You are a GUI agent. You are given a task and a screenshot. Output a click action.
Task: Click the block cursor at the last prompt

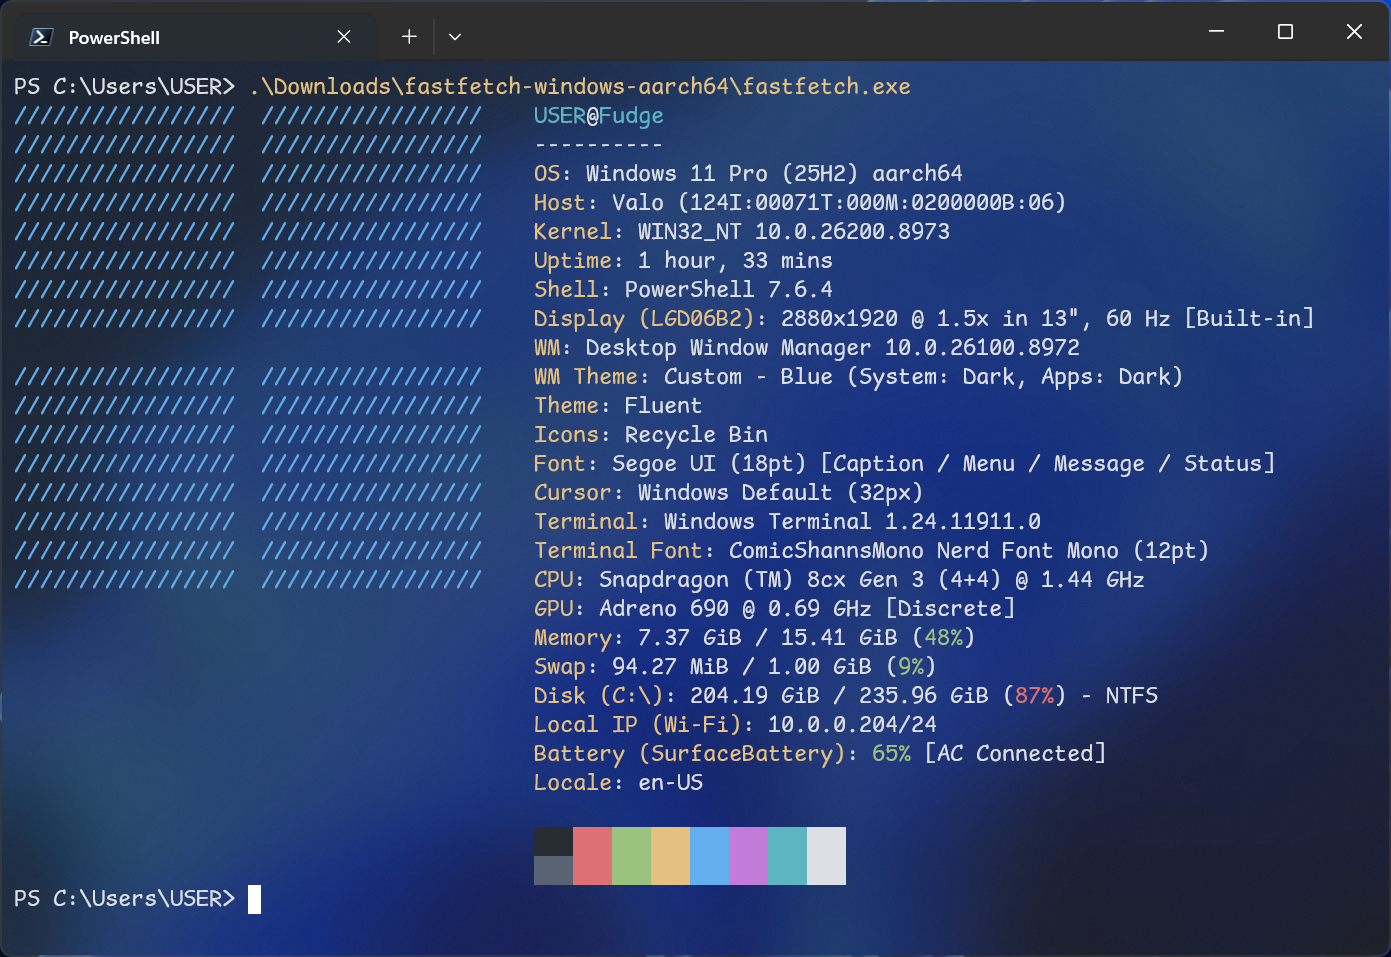254,899
